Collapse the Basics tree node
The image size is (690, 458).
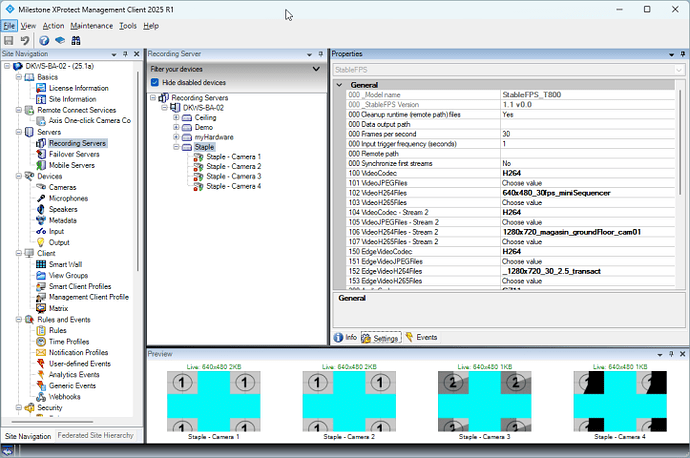pyautogui.click(x=19, y=77)
